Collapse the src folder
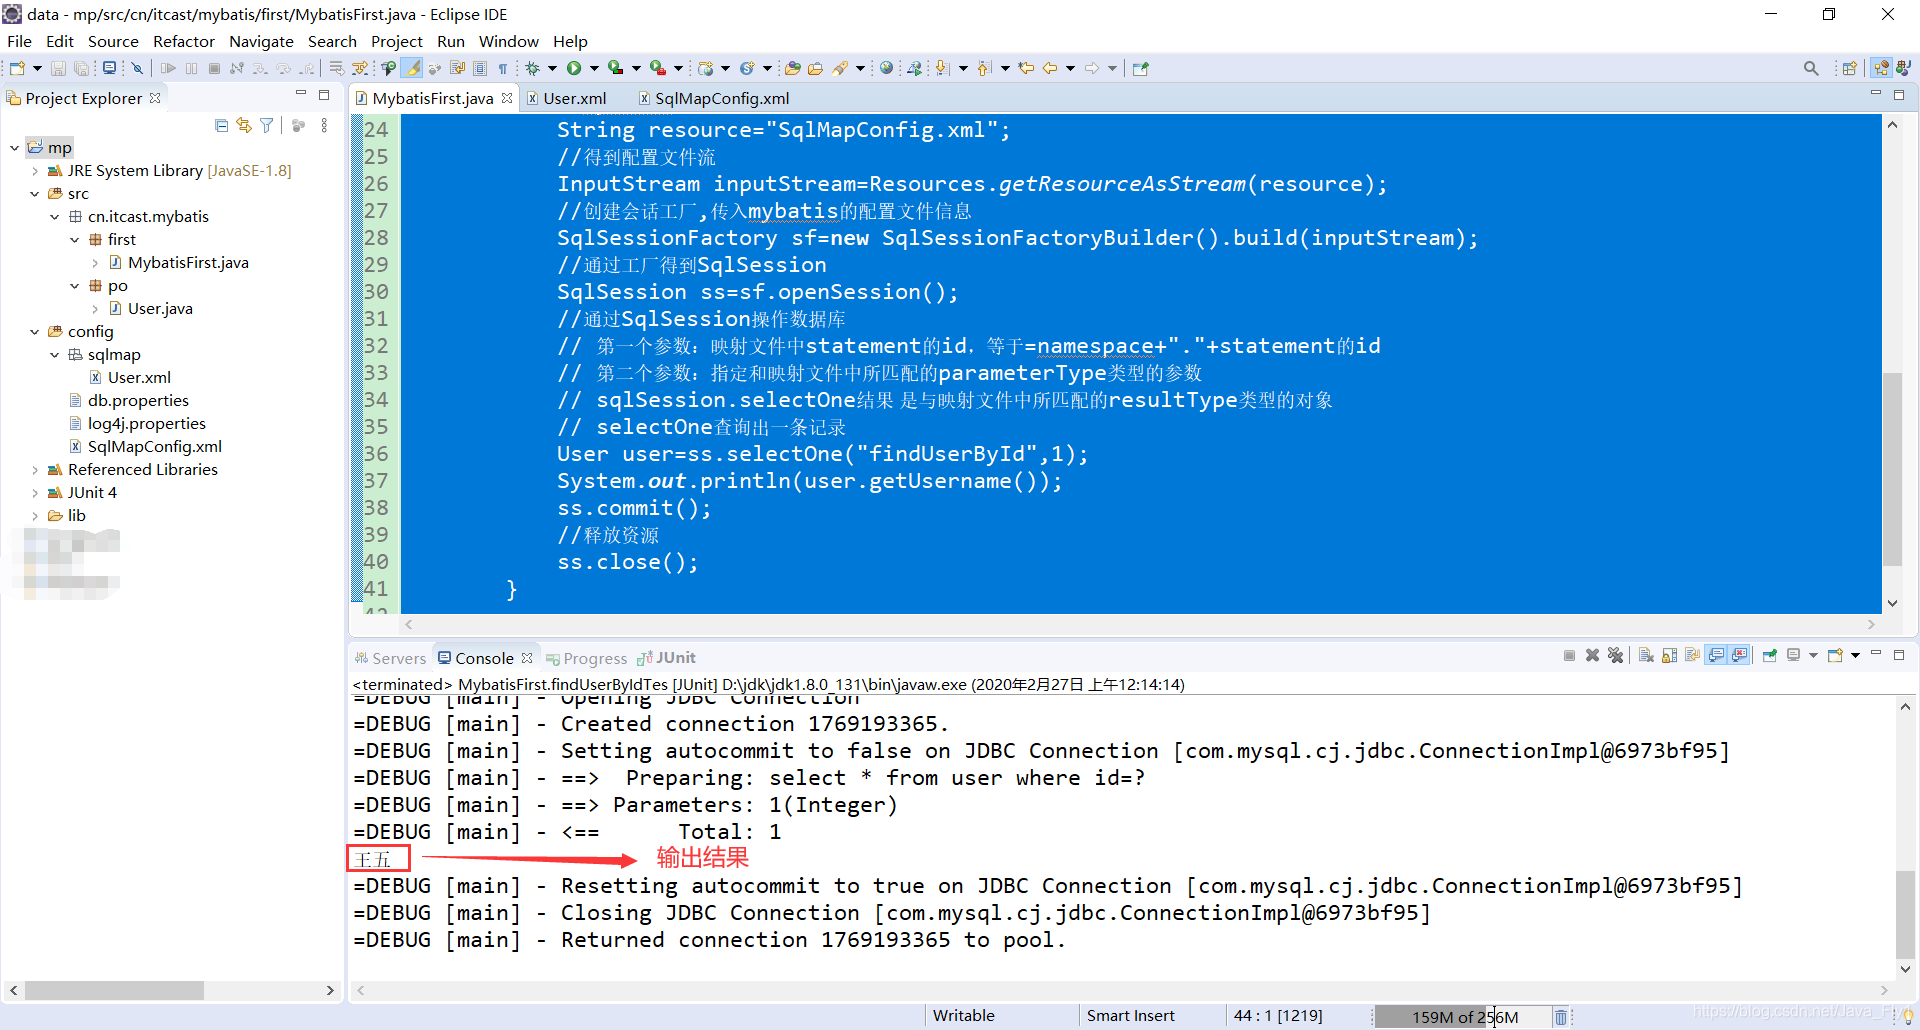The width and height of the screenshot is (1920, 1030). pos(35,194)
